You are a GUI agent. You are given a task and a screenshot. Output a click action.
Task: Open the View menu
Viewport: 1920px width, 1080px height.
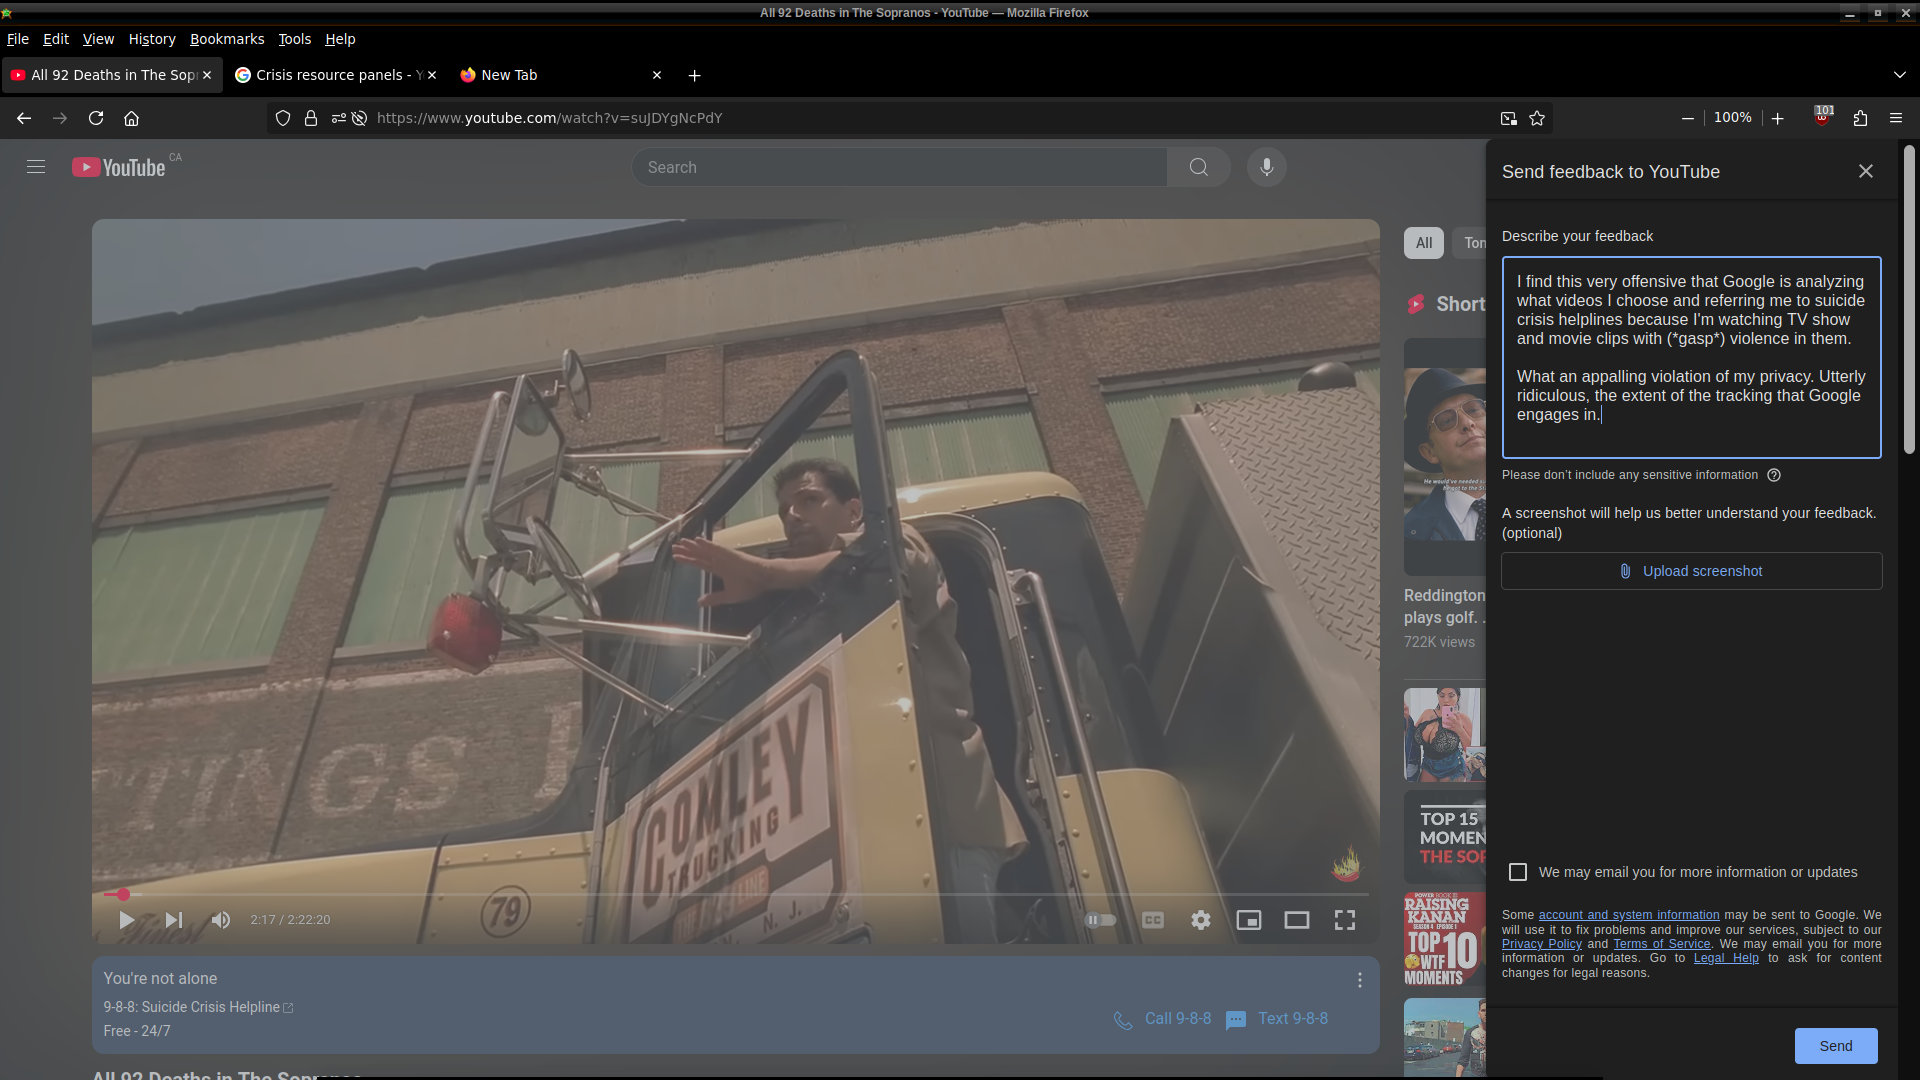coord(98,39)
